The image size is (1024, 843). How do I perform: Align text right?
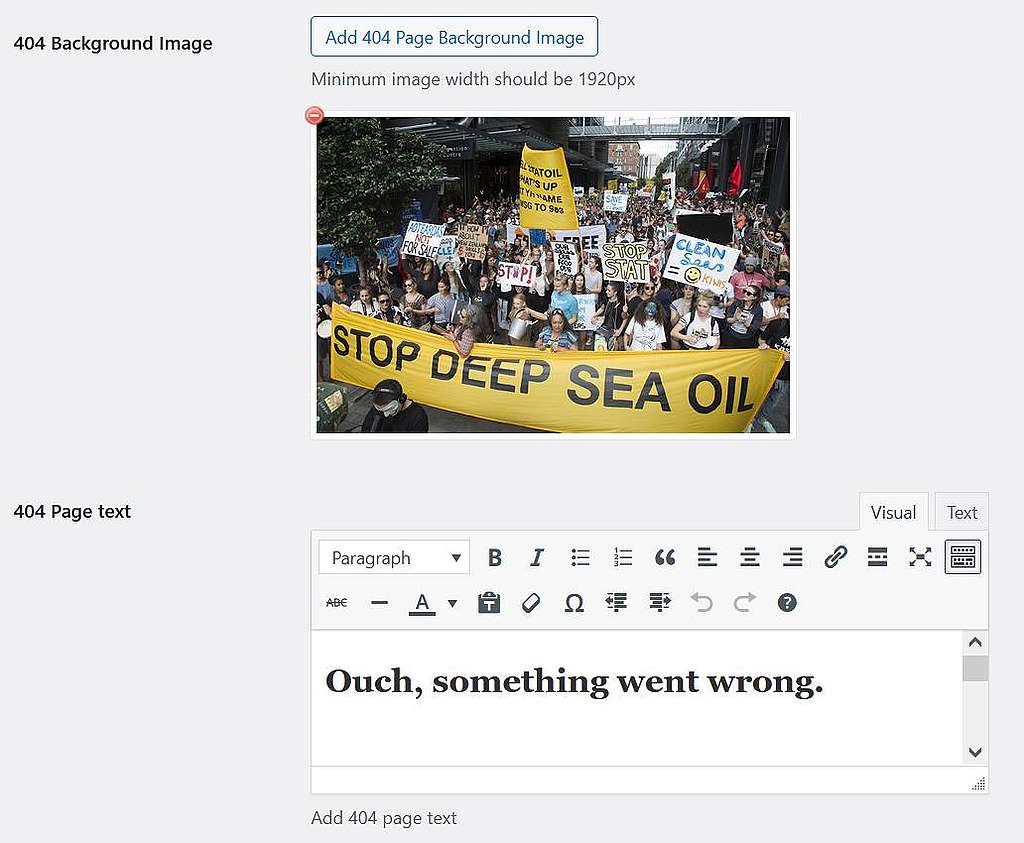point(792,558)
